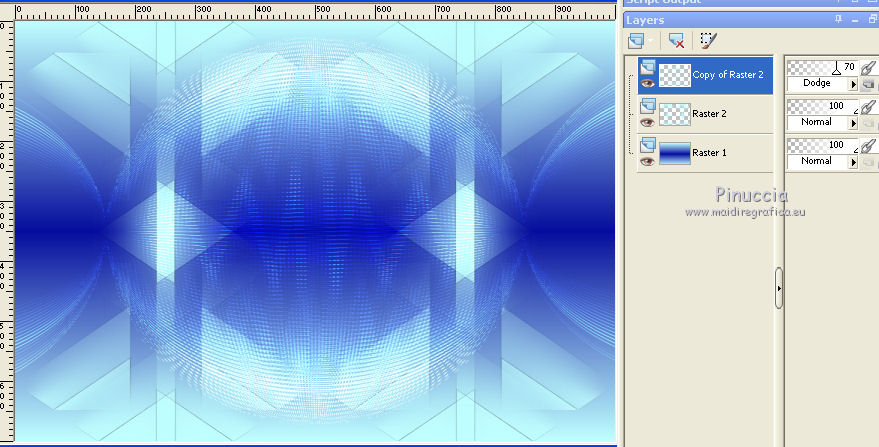The height and width of the screenshot is (447, 879).
Task: Toggle visibility of Copy of Raster 2
Action: pyautogui.click(x=647, y=84)
